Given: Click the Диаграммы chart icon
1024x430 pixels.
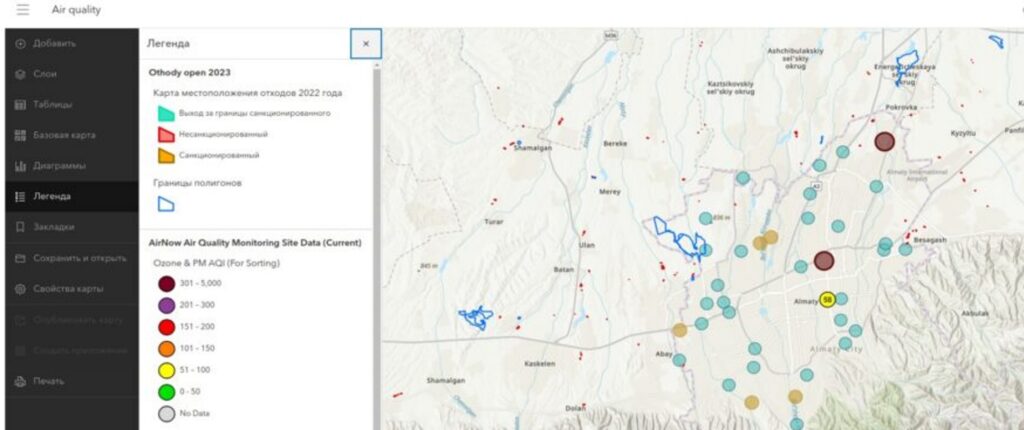Looking at the screenshot, I should [x=20, y=166].
